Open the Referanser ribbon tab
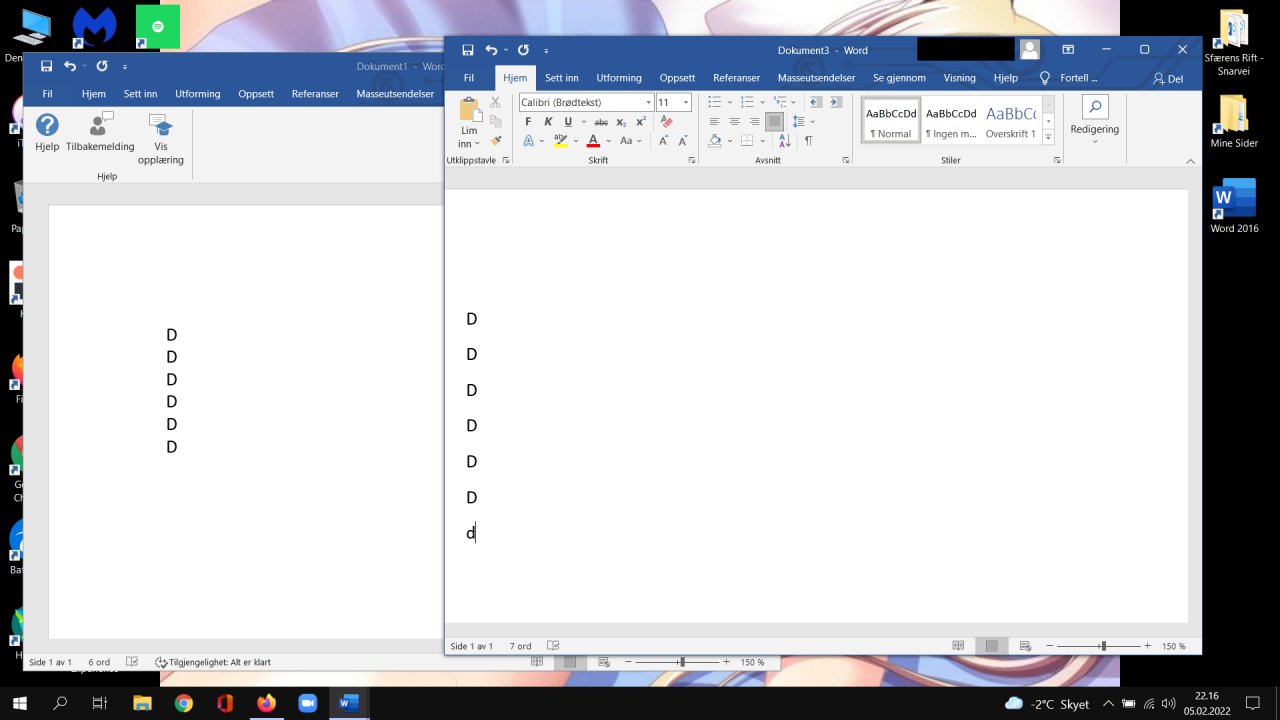 tap(736, 77)
